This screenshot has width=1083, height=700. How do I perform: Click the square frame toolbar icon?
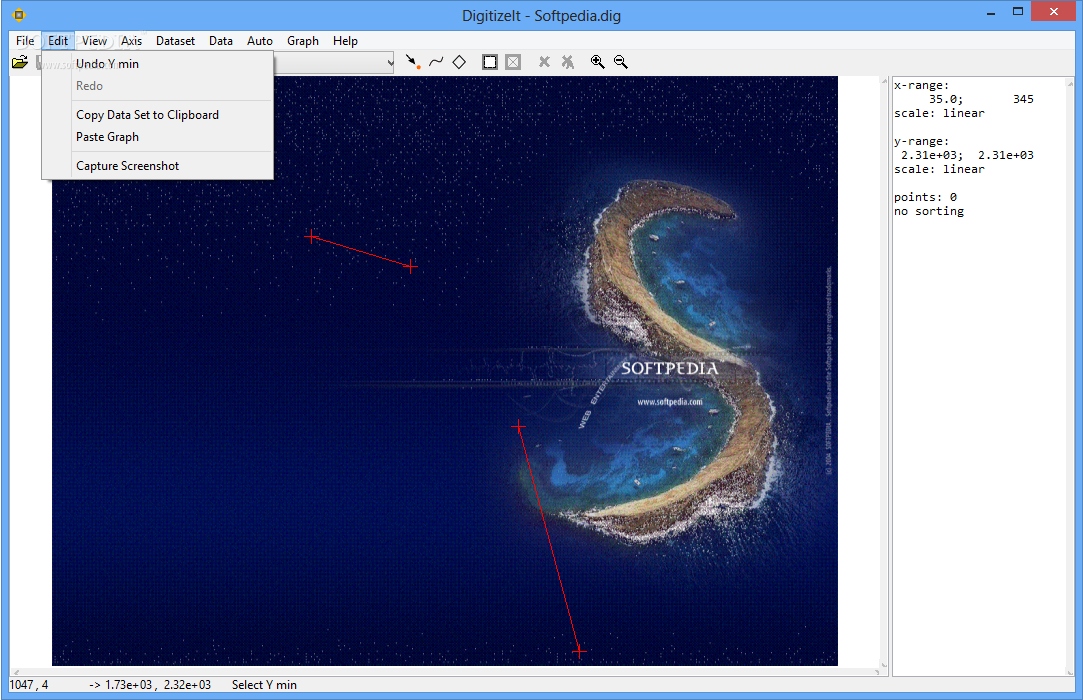pyautogui.click(x=490, y=62)
